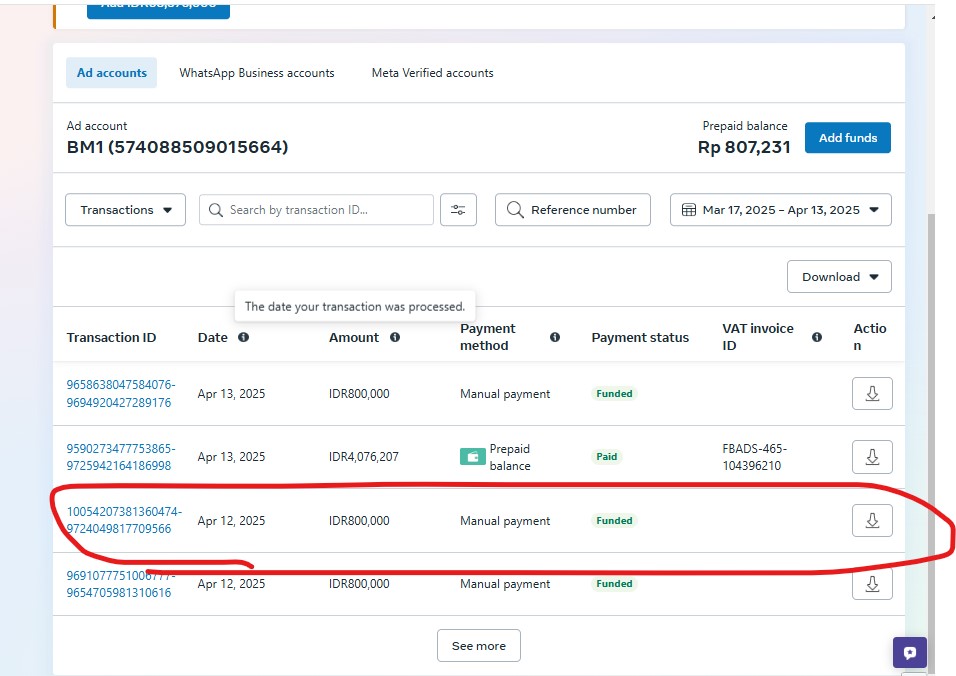The image size is (956, 676).
Task: Open the Mar 17 – Apr 13 date range picker
Action: tap(780, 210)
